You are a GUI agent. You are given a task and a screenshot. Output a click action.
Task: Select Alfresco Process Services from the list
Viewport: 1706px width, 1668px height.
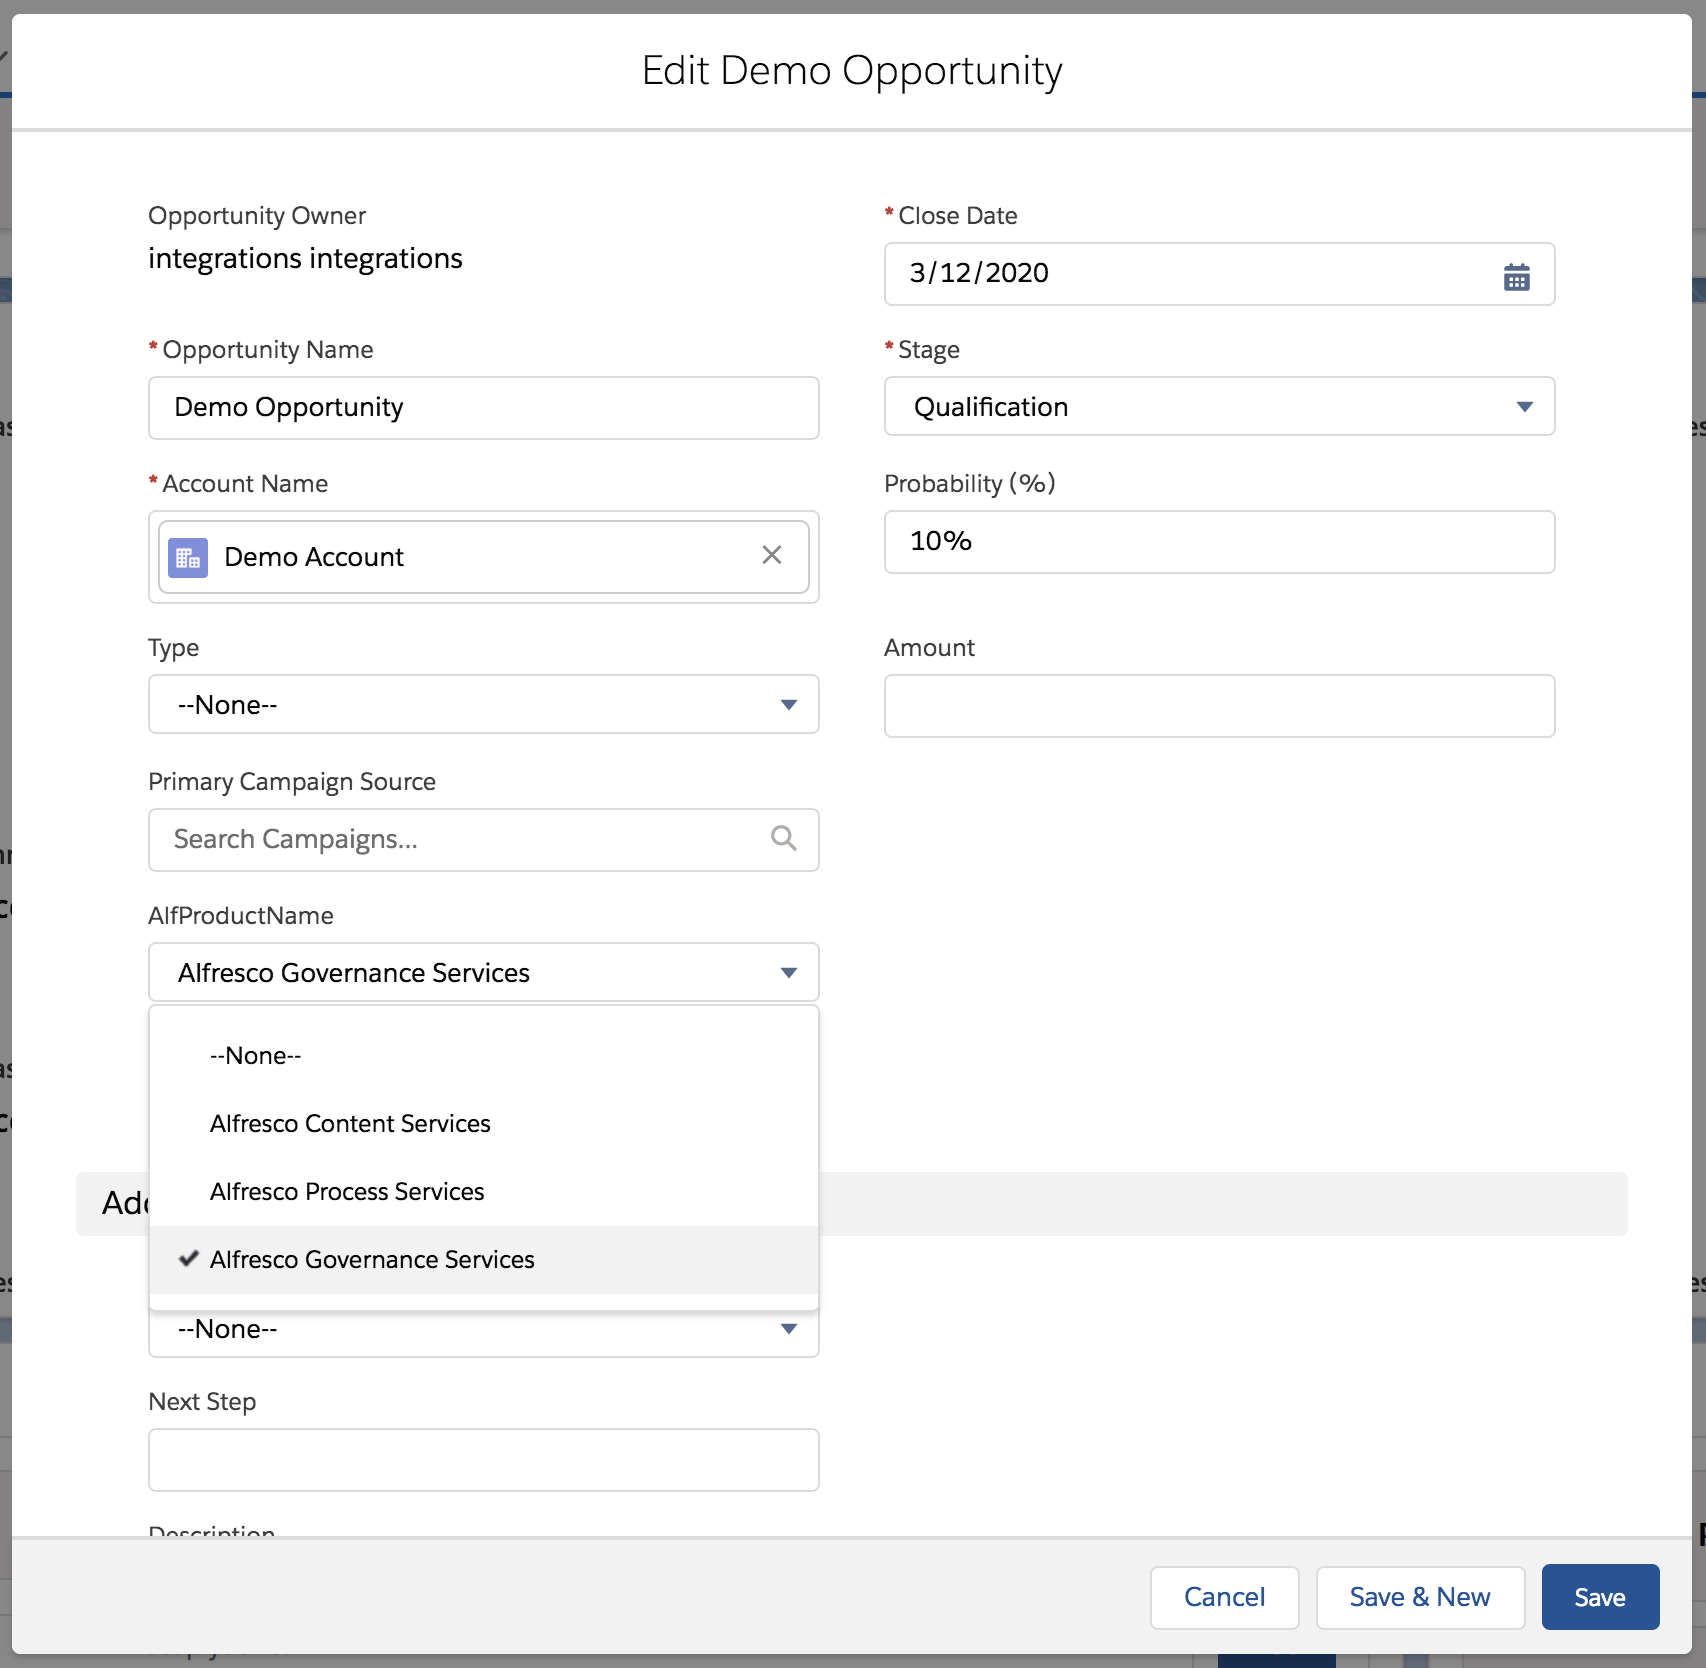(346, 1191)
